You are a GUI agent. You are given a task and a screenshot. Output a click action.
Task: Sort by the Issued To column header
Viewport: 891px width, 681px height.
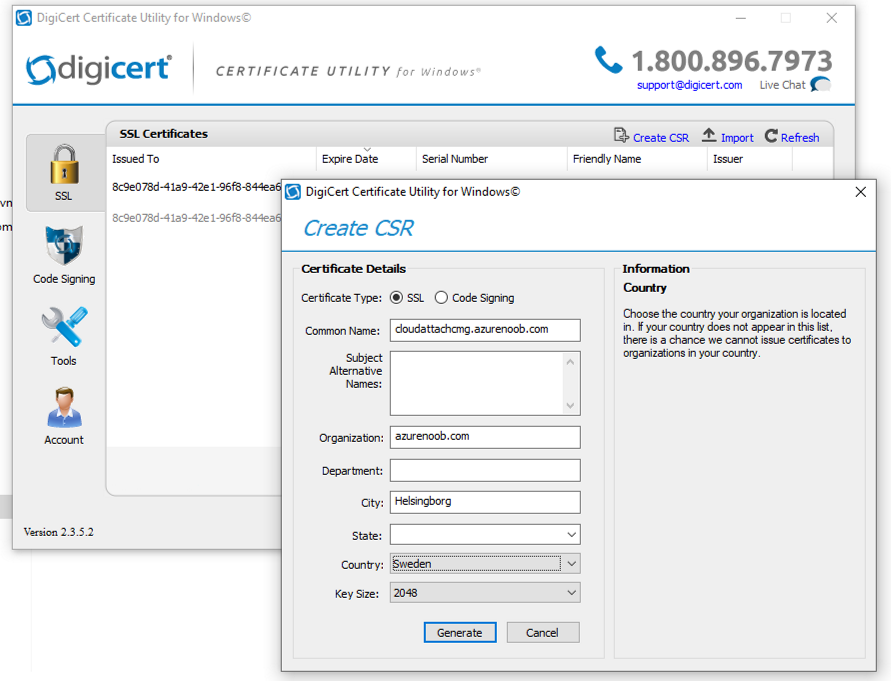point(211,159)
